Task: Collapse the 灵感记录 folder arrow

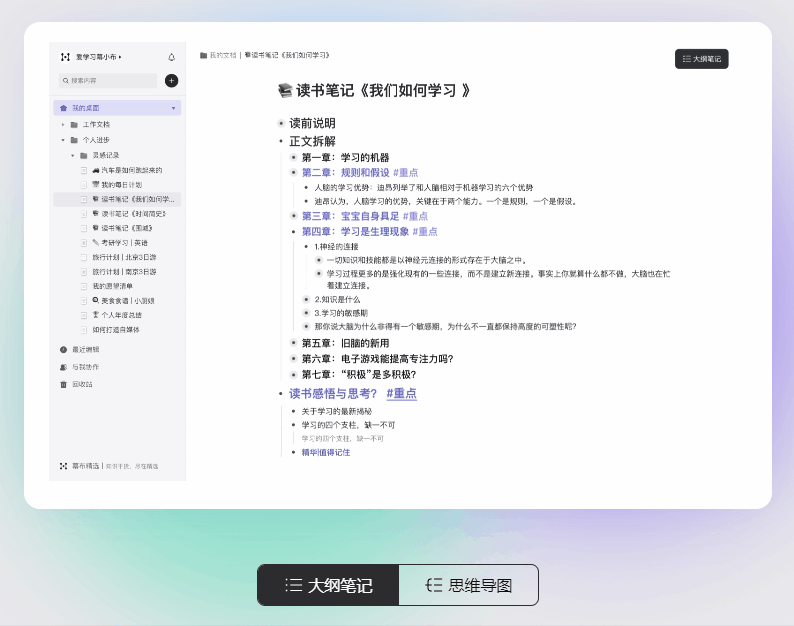Action: [72, 155]
